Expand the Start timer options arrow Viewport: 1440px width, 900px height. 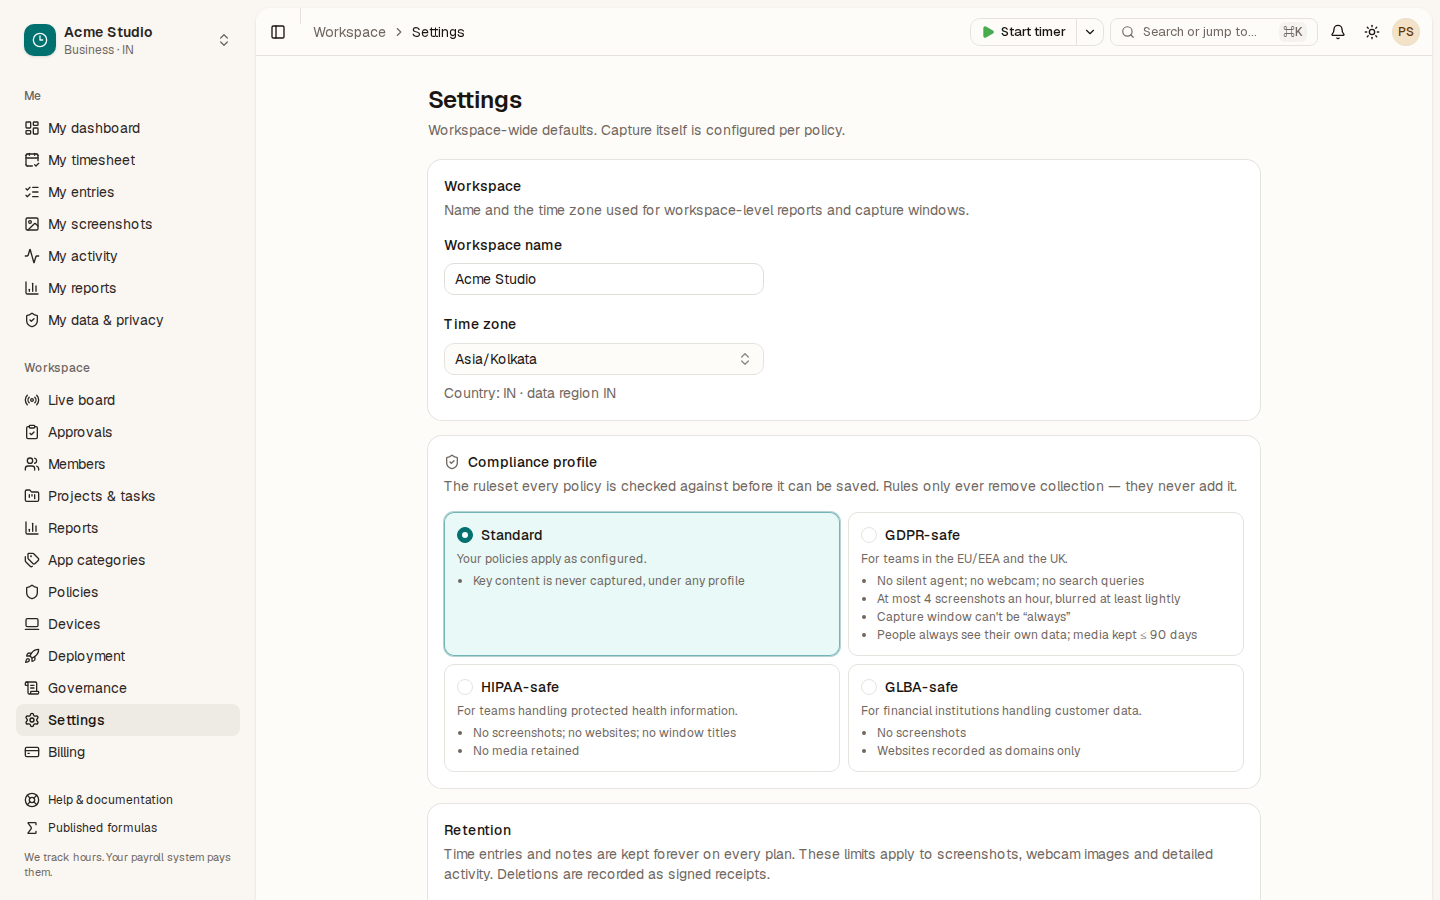click(x=1090, y=32)
